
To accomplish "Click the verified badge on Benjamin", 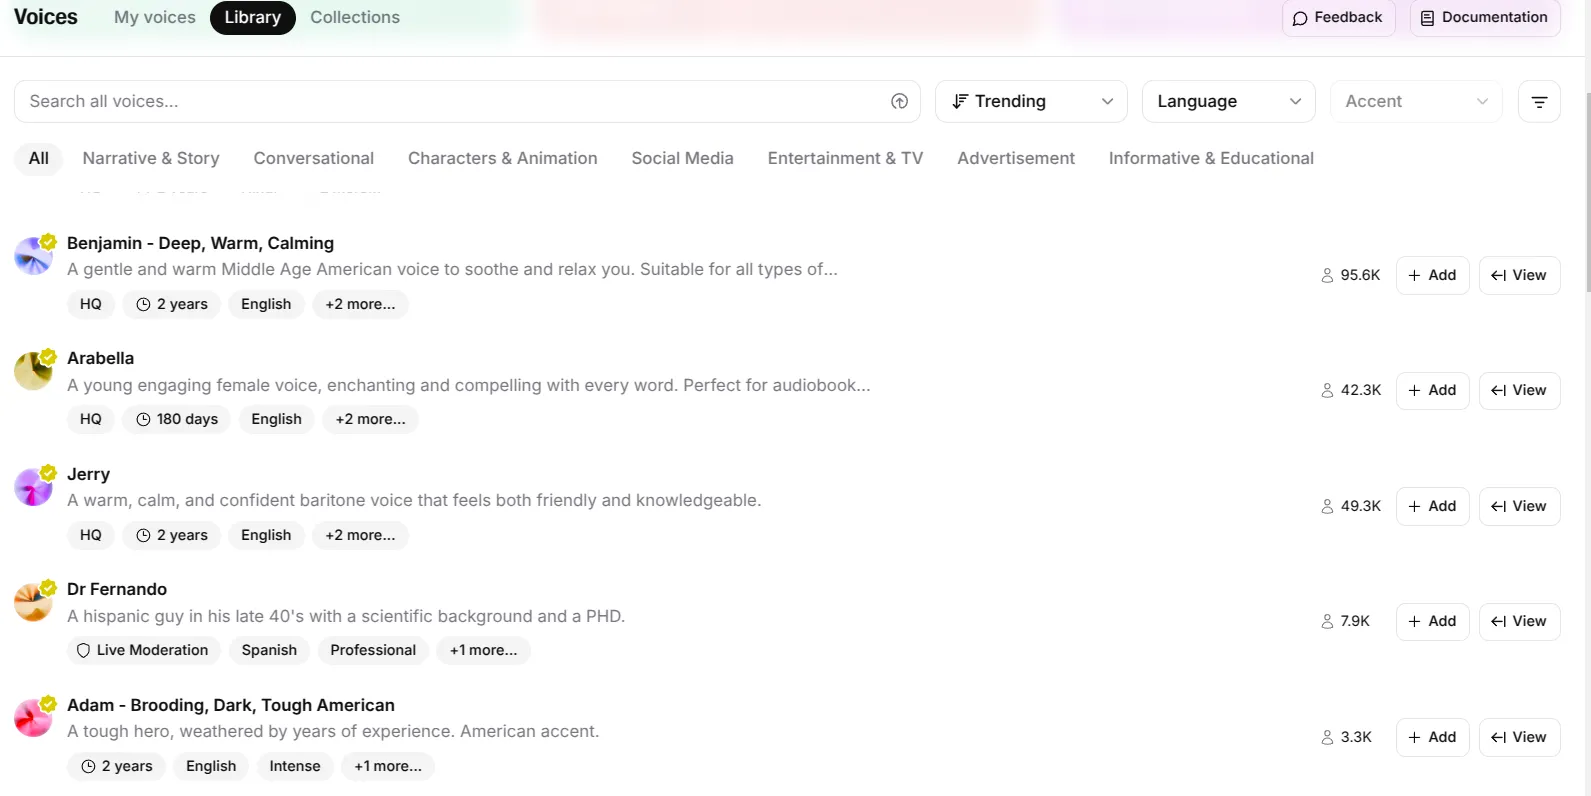I will [x=48, y=241].
